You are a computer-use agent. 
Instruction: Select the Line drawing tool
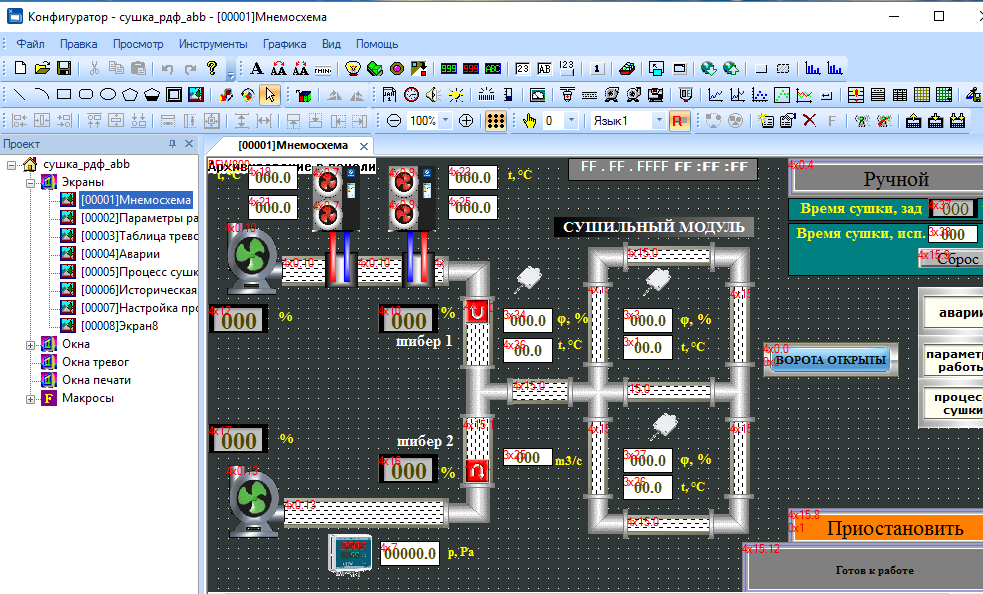click(x=20, y=95)
